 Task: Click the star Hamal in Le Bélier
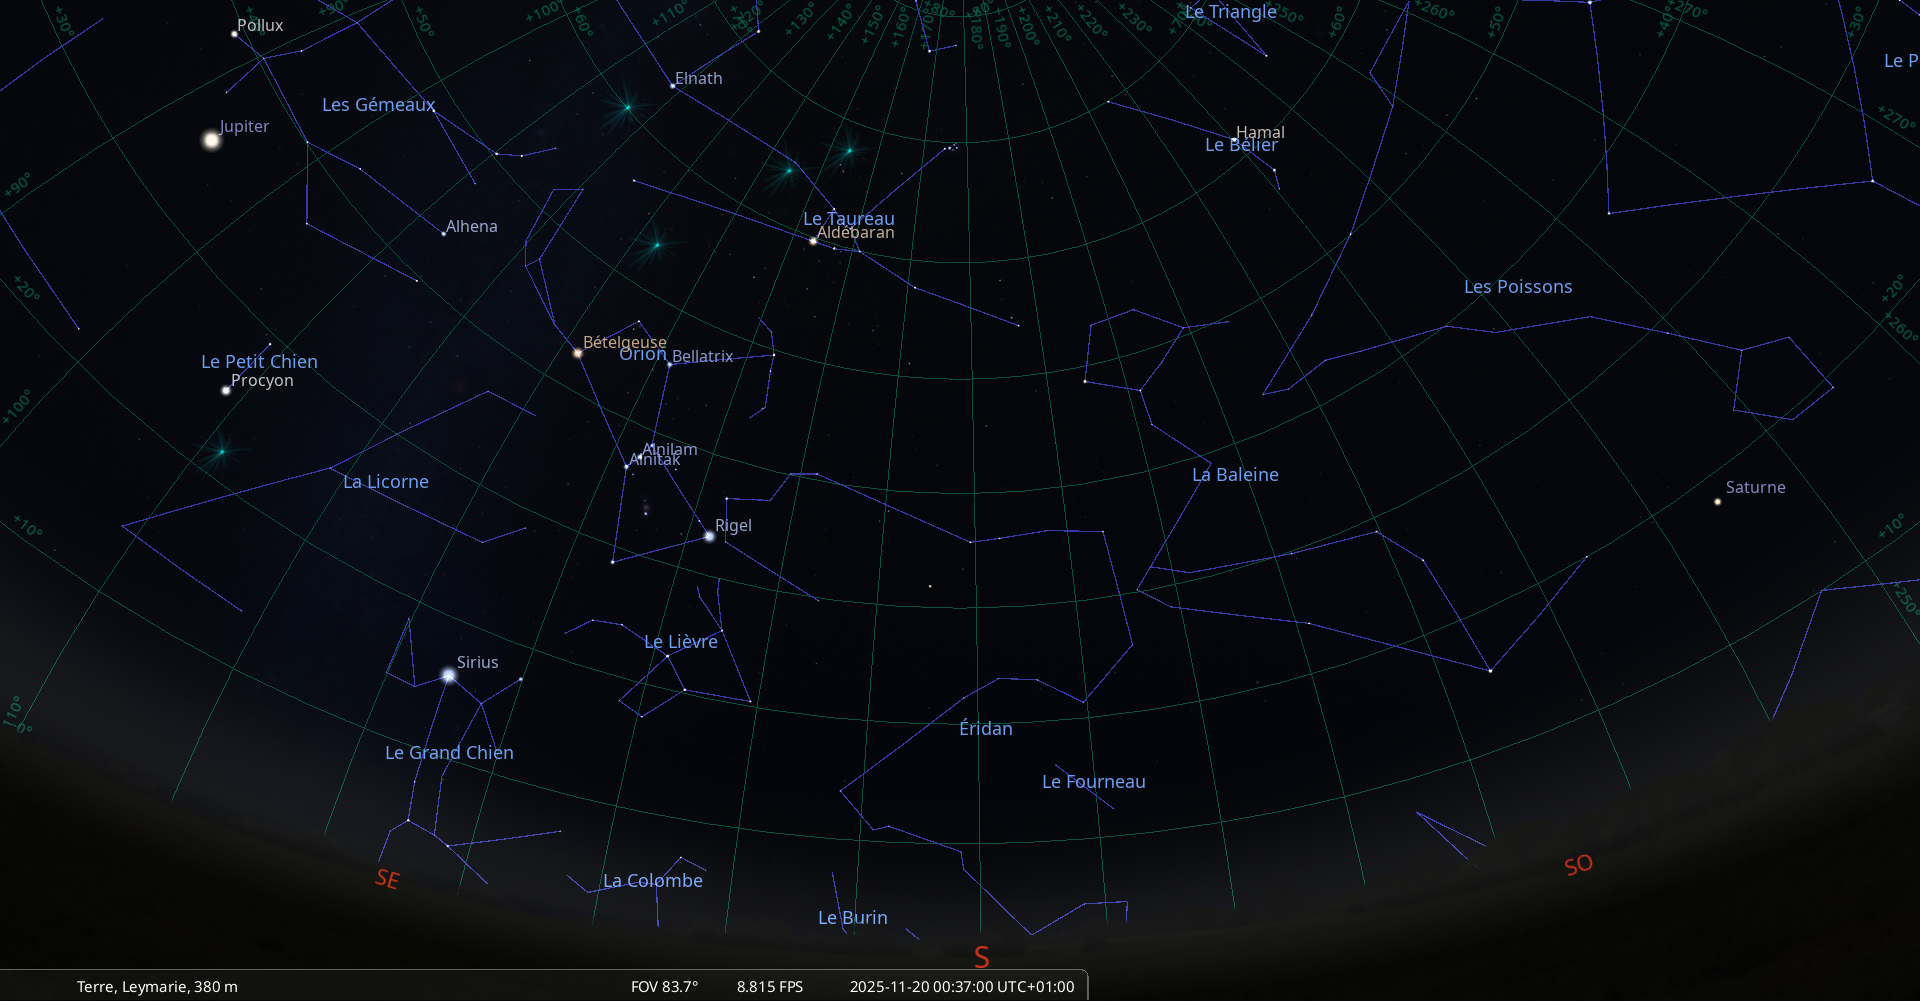point(1234,139)
